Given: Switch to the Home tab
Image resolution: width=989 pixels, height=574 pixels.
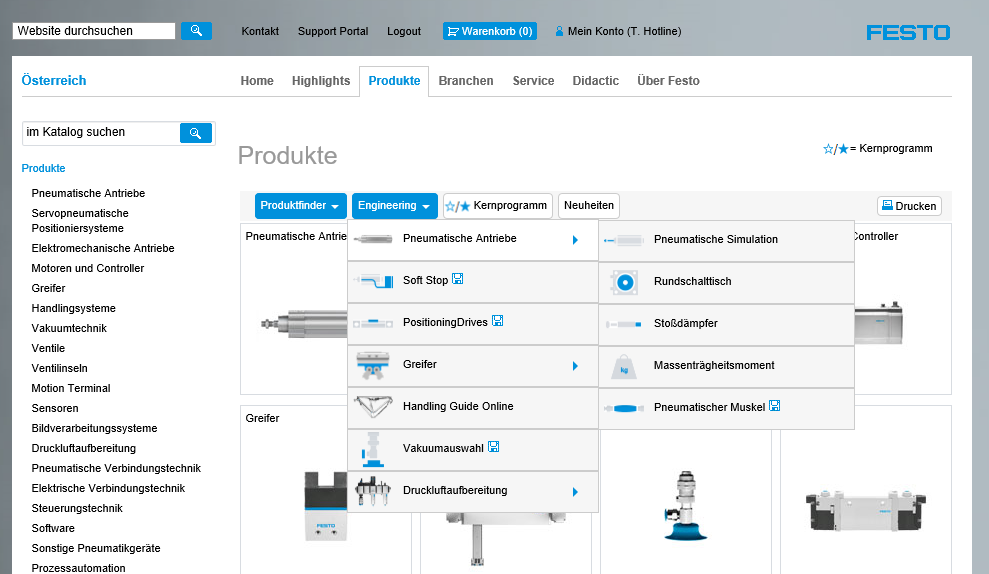Looking at the screenshot, I should [x=257, y=81].
